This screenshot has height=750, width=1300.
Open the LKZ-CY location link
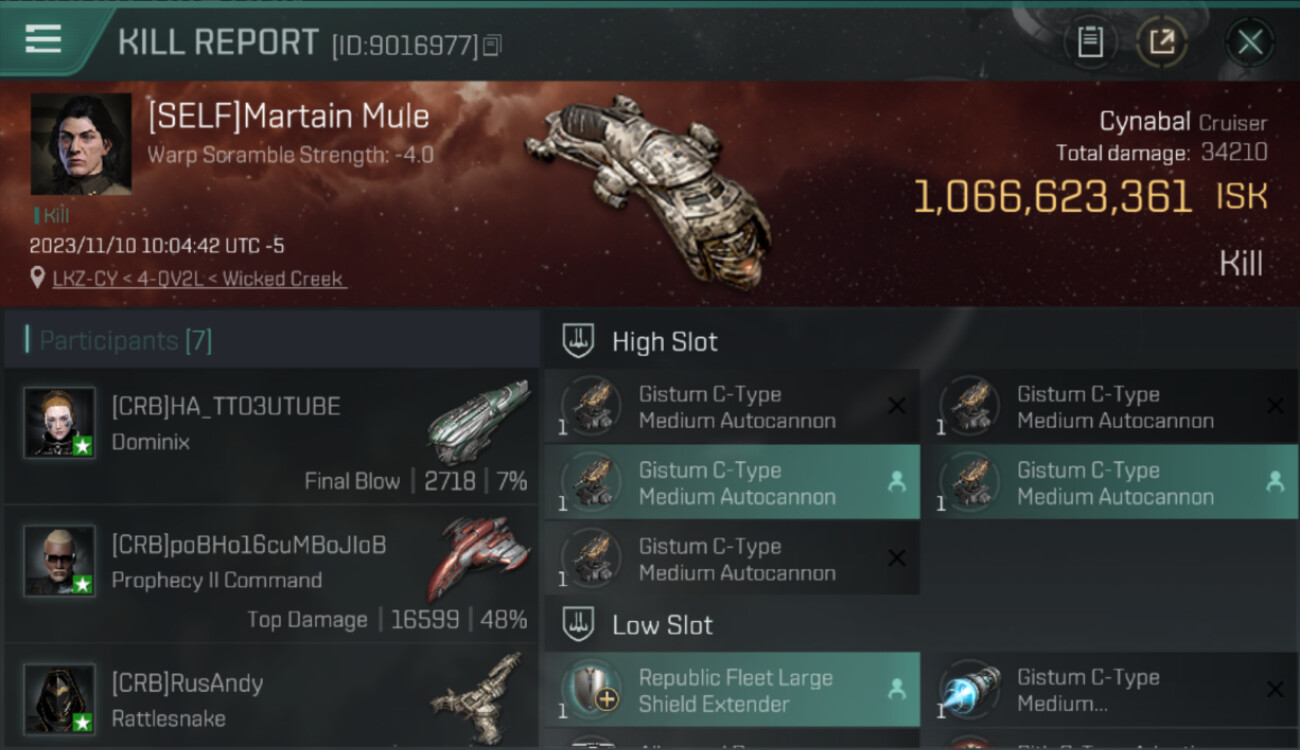pos(199,279)
